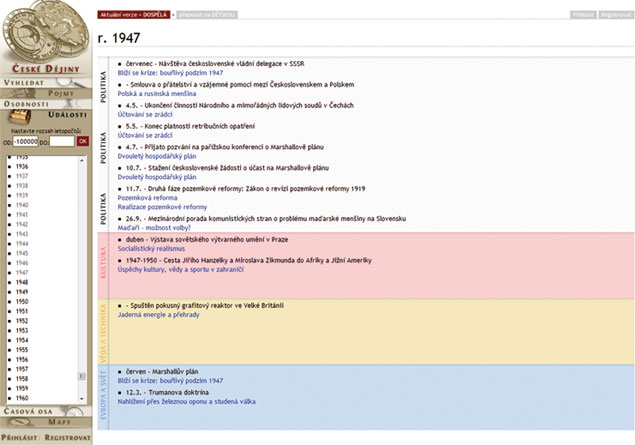Select year 1955 in the year list

click(22, 349)
